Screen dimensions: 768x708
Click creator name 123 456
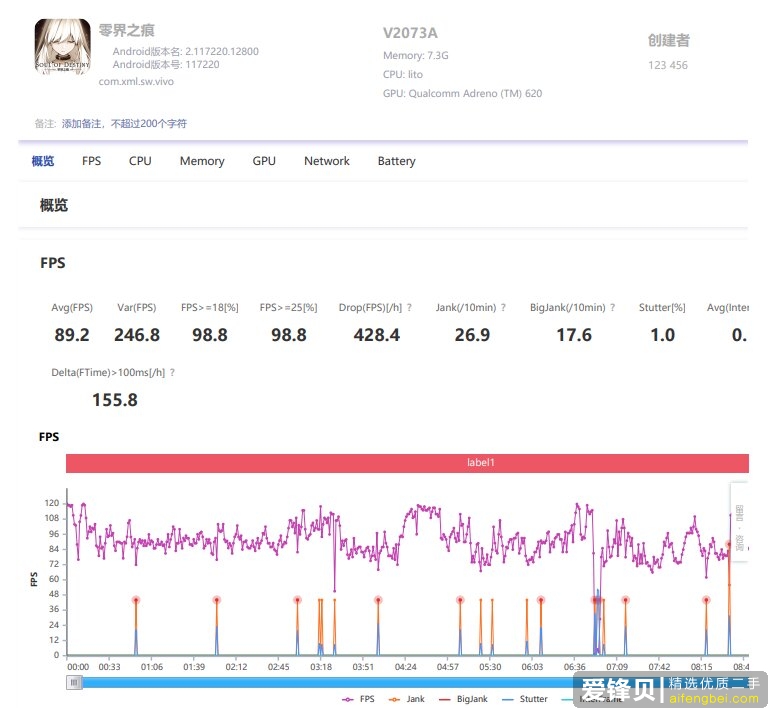[x=668, y=65]
